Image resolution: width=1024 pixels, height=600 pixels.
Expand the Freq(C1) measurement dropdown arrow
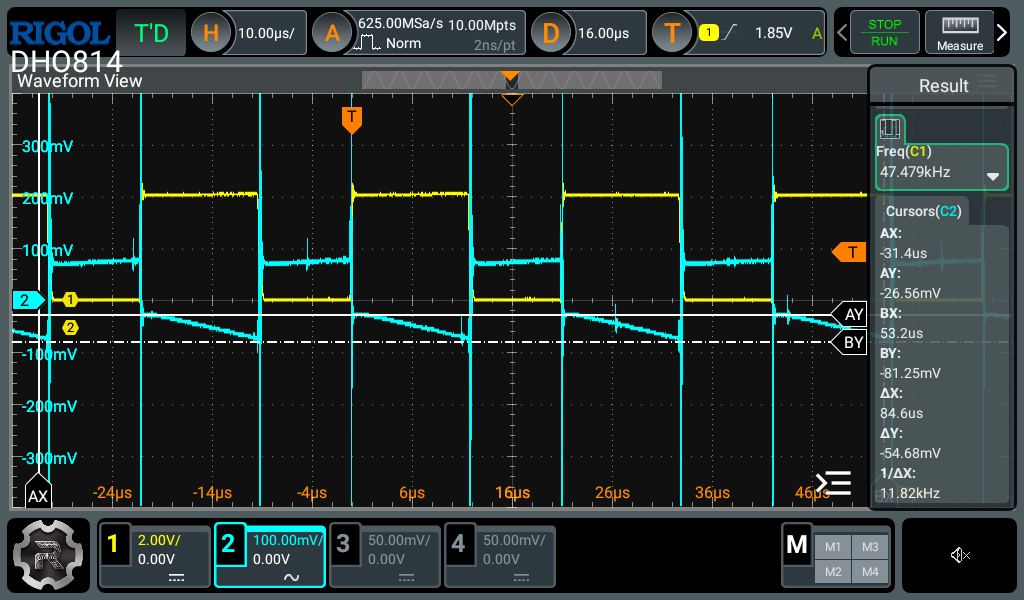(993, 176)
